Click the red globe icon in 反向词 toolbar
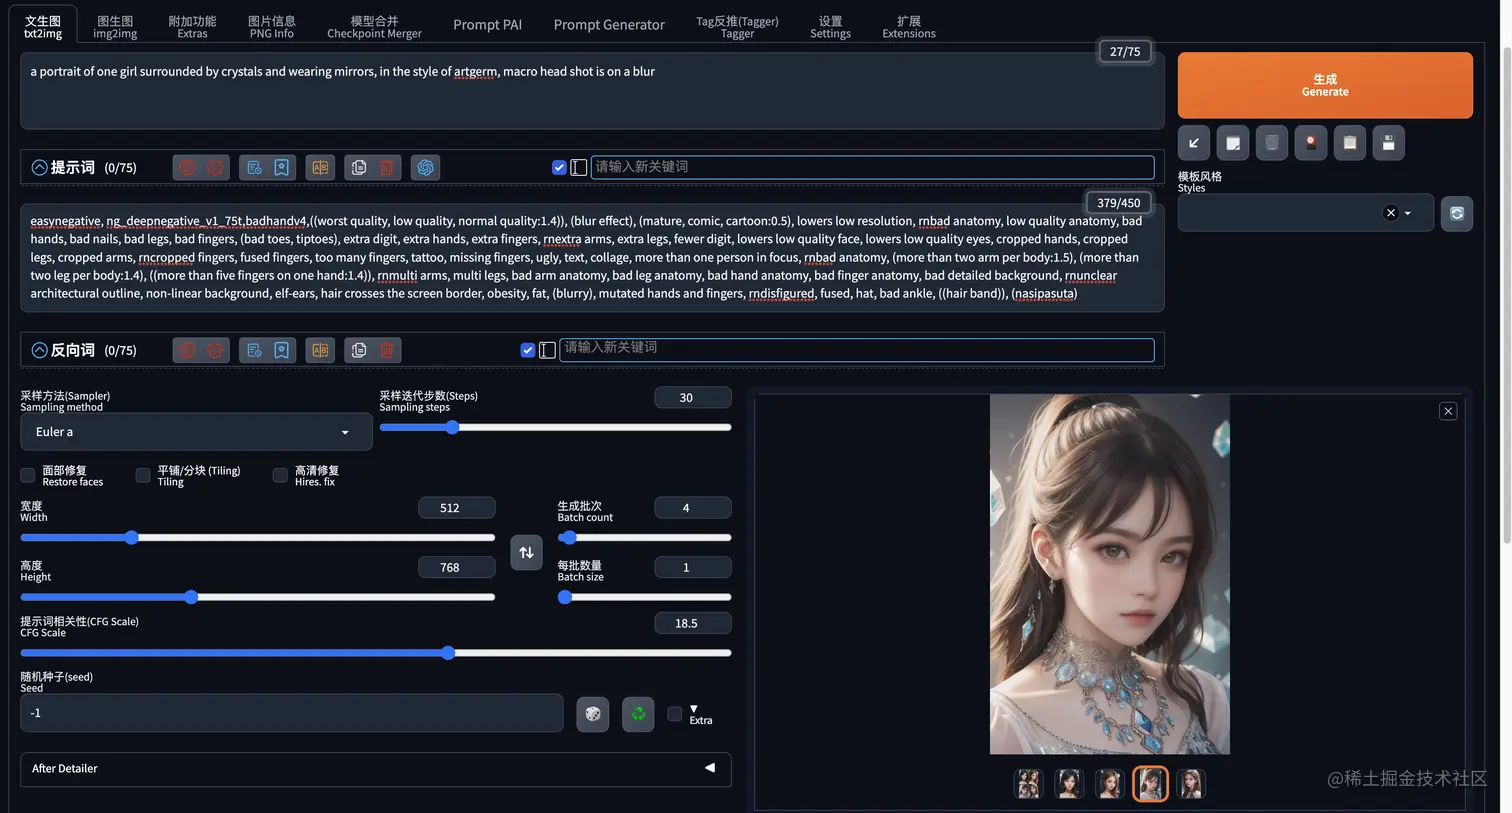This screenshot has width=1512, height=813. click(x=187, y=350)
